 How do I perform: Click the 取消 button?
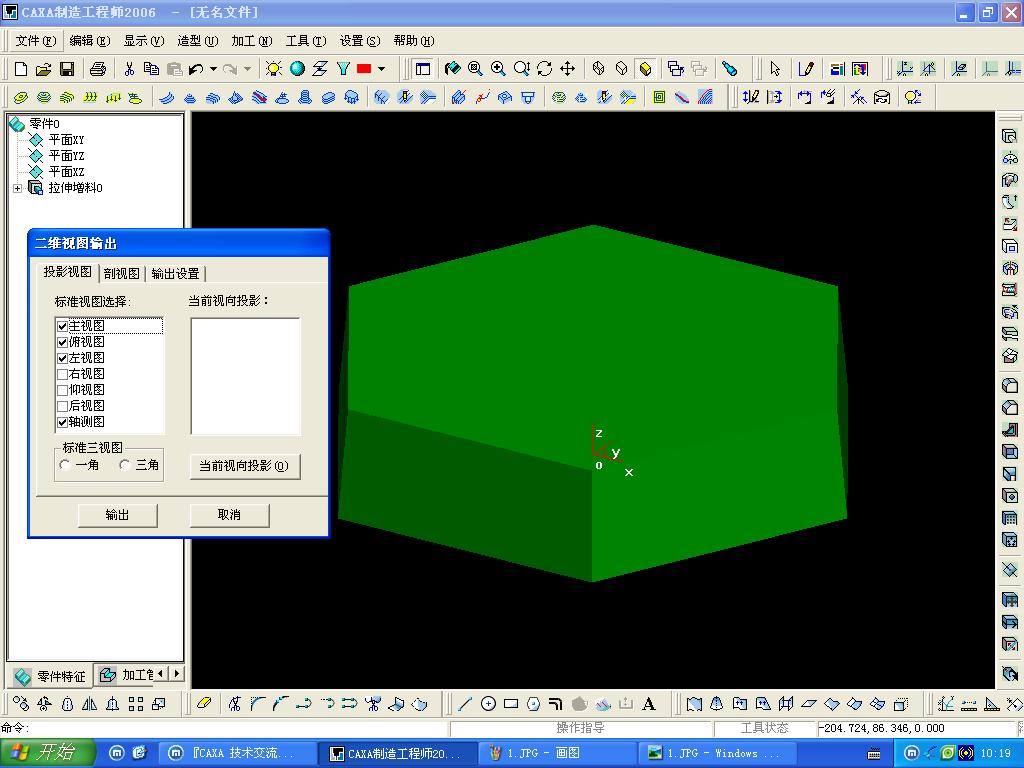229,515
